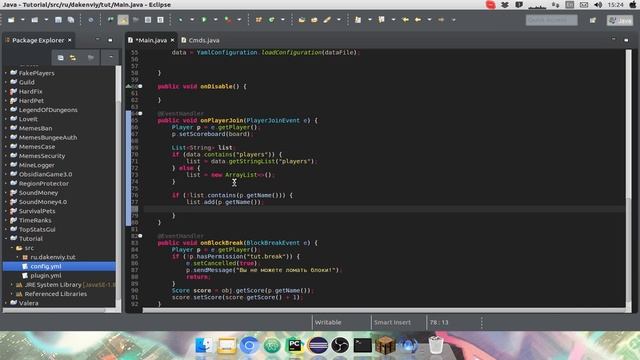Open OBS Studio from the dock

(x=340, y=345)
